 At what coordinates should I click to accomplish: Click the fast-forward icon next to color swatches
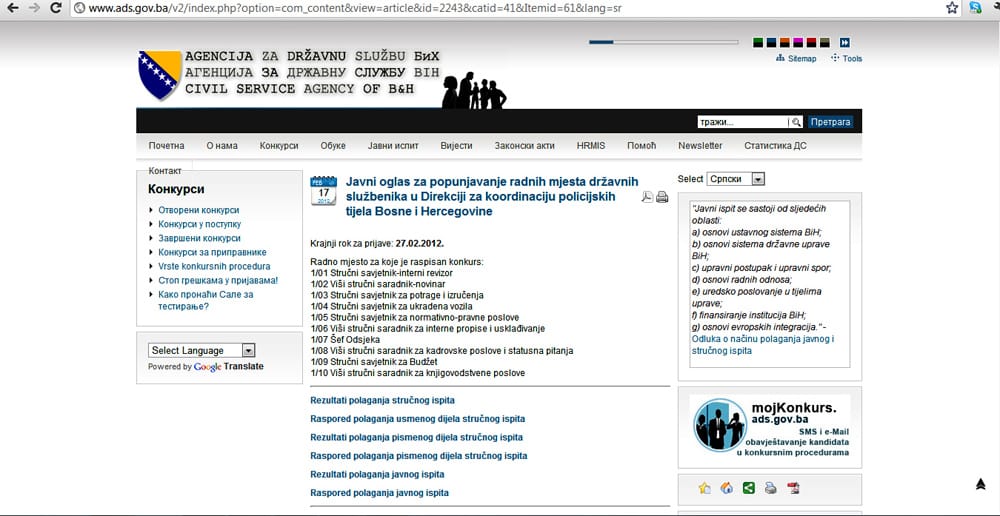[x=844, y=42]
